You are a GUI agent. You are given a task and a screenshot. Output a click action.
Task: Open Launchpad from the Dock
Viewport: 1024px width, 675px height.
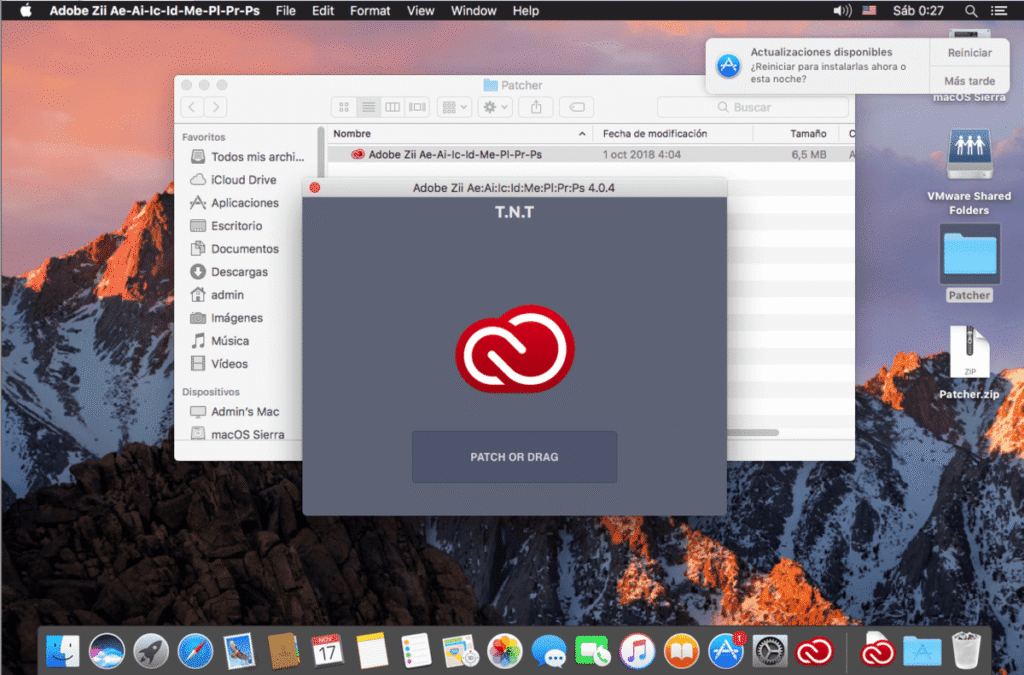coord(151,651)
